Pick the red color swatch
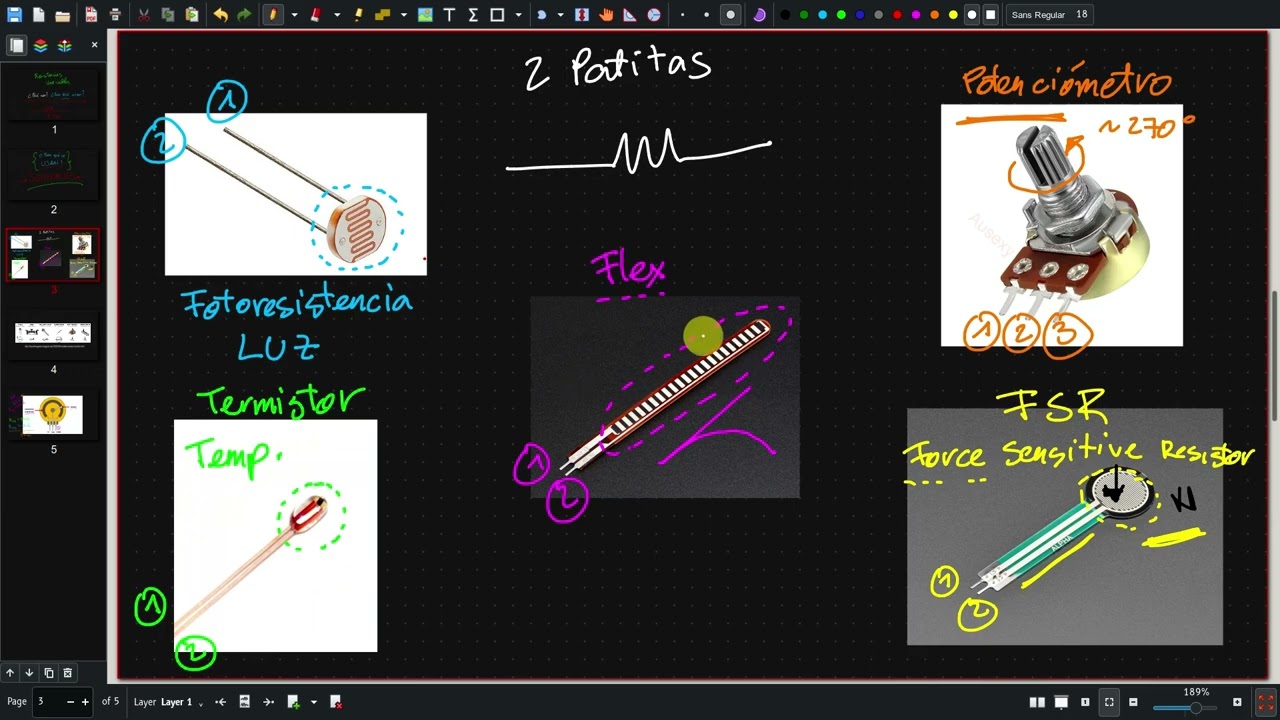 point(897,15)
